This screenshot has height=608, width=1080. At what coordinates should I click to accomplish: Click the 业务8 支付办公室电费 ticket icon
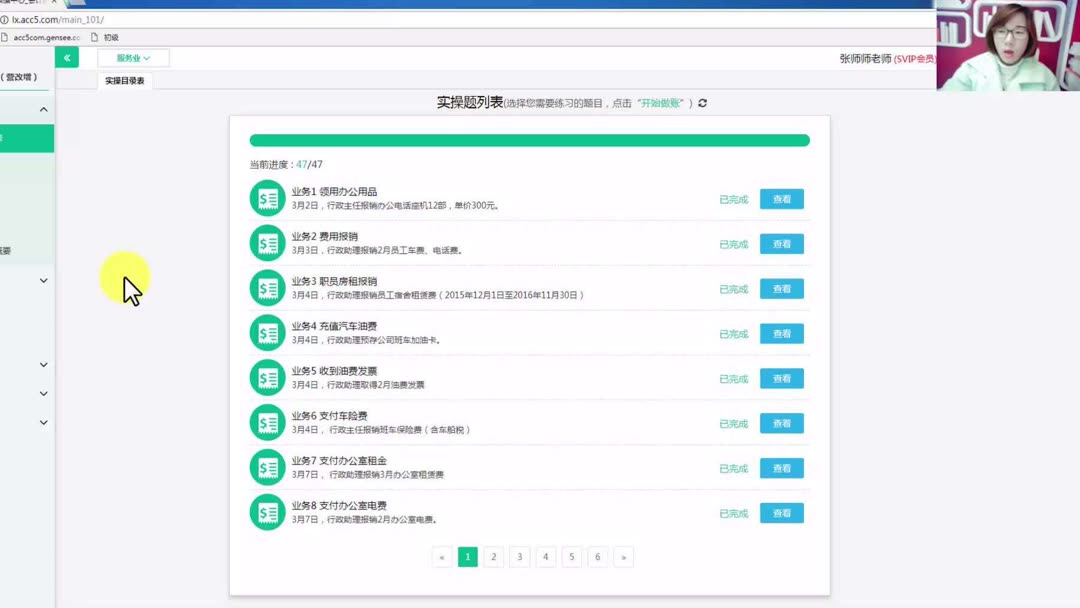[267, 512]
